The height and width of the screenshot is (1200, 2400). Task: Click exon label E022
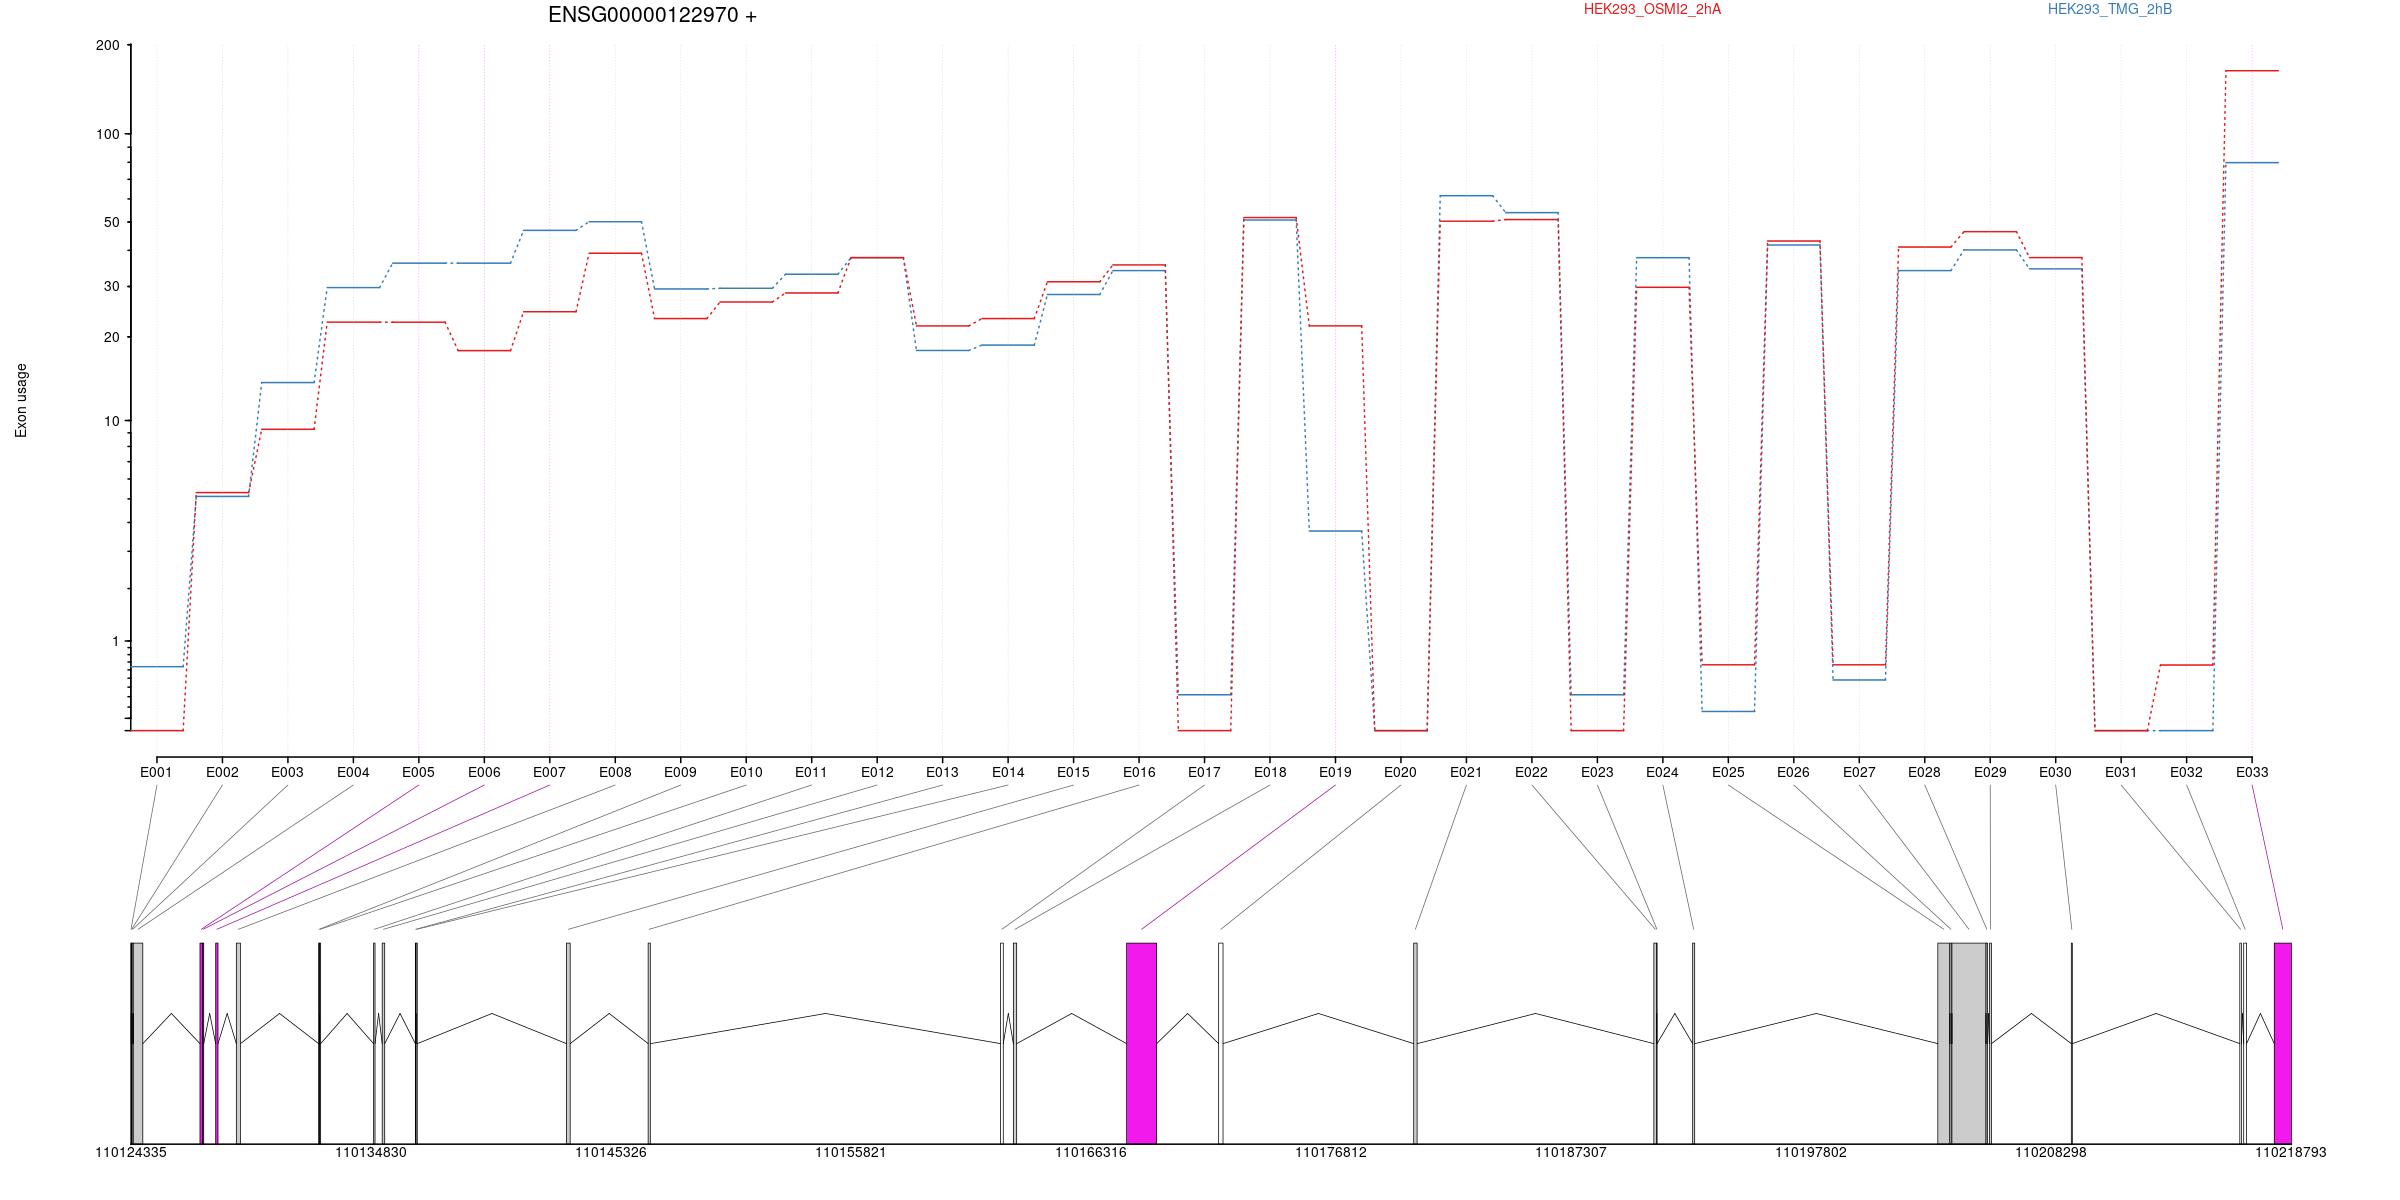[x=1531, y=772]
